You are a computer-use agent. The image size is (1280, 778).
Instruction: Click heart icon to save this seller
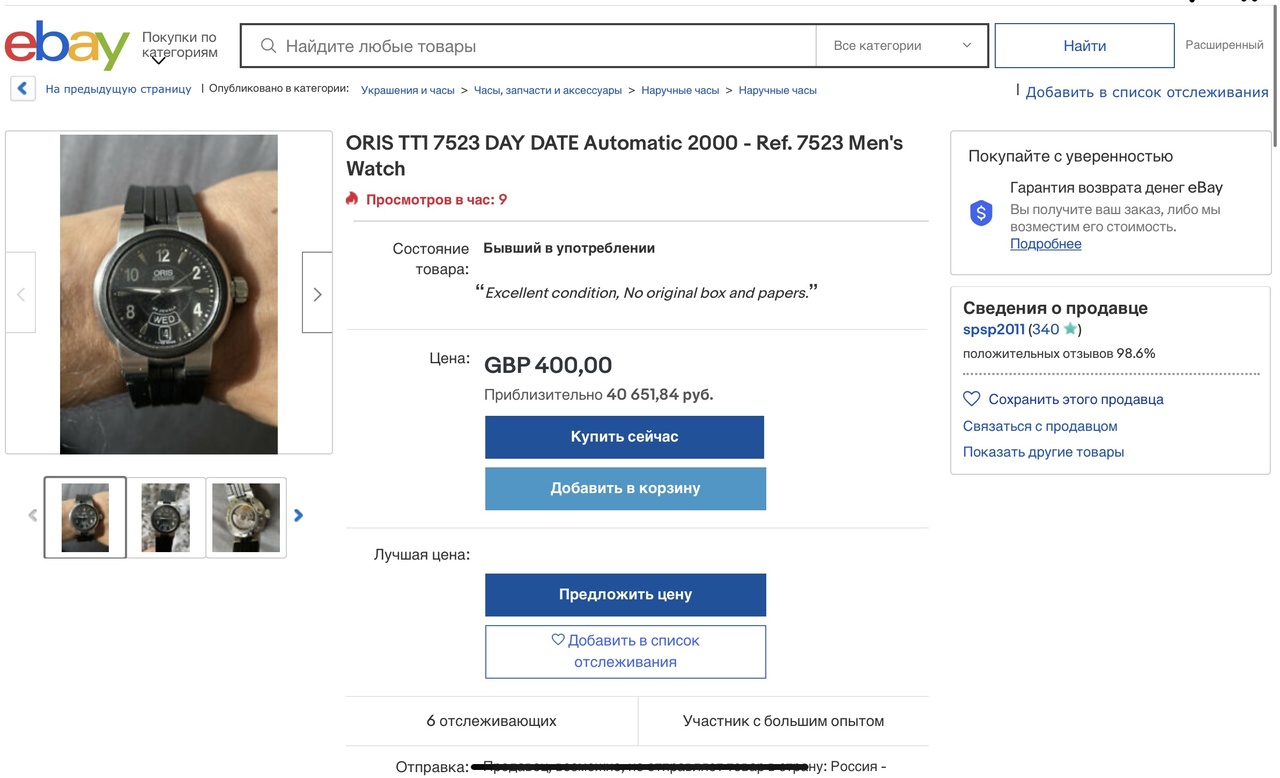pos(971,399)
